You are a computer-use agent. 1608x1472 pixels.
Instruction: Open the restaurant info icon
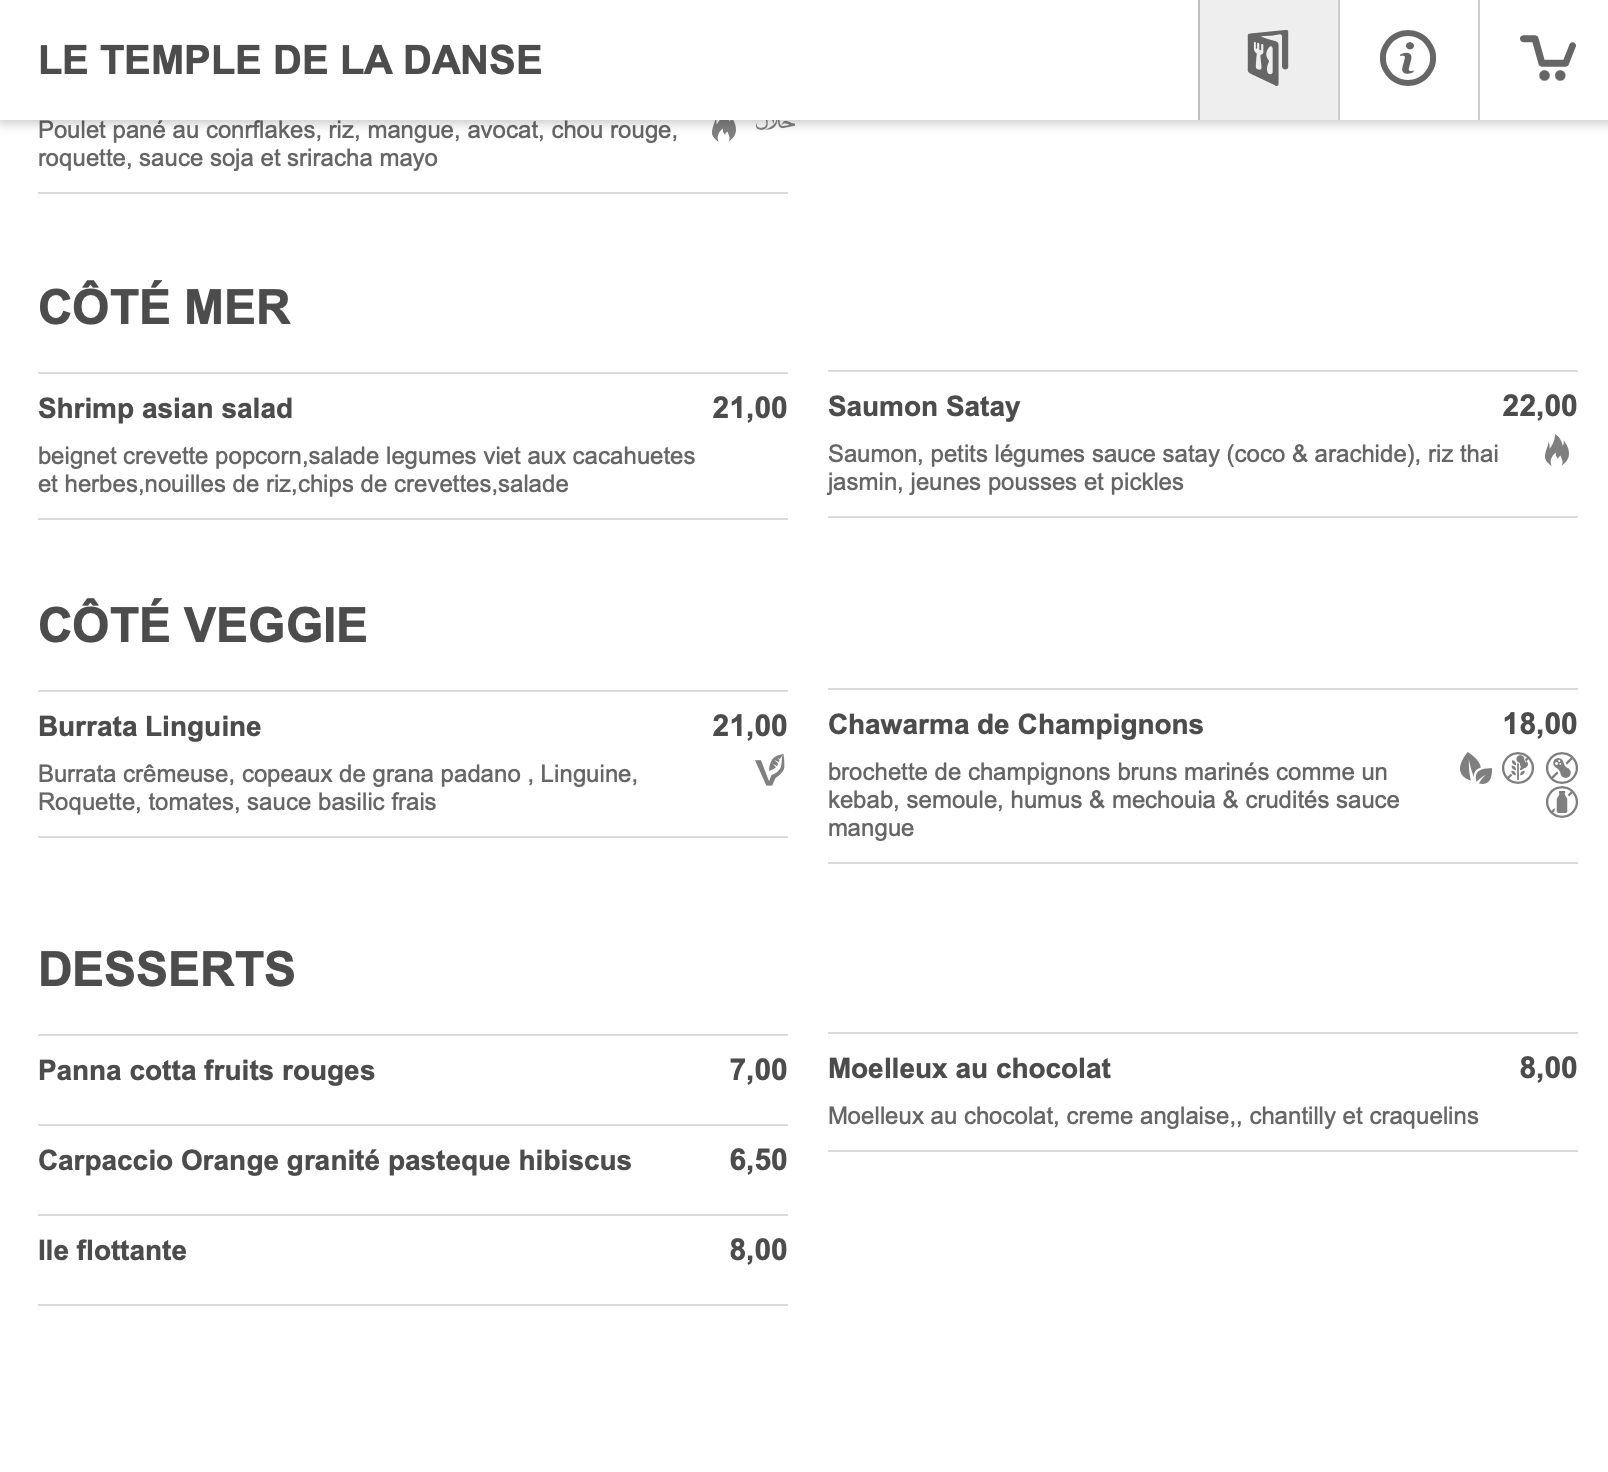pos(1408,59)
